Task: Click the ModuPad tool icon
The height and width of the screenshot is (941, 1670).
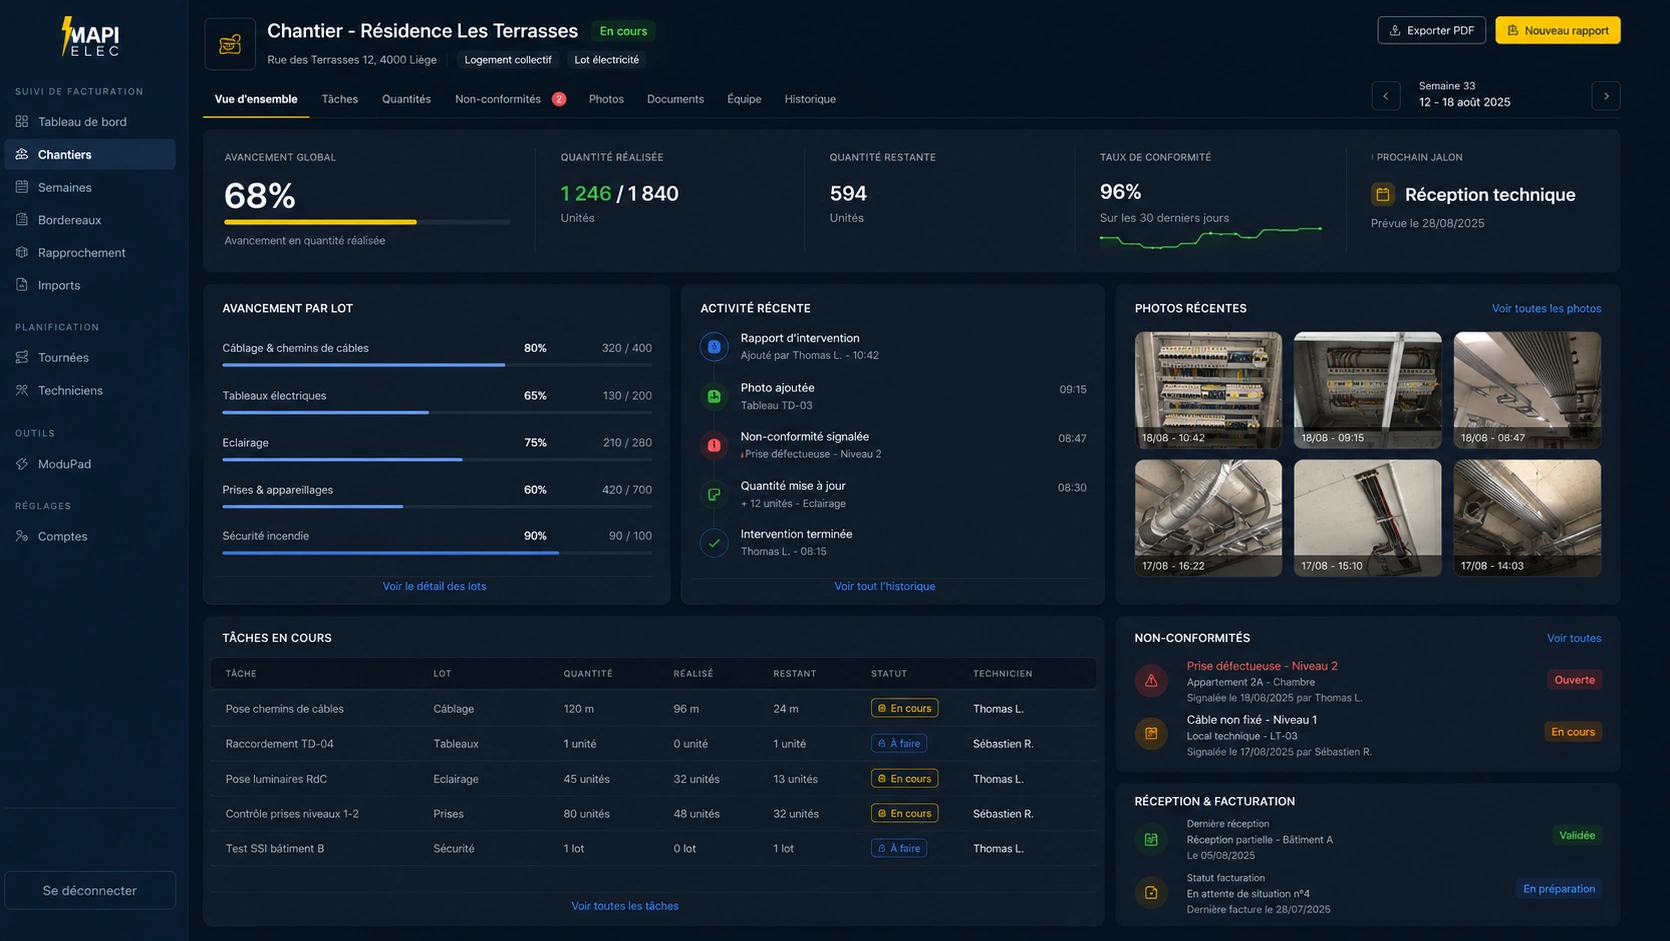Action: [22, 464]
